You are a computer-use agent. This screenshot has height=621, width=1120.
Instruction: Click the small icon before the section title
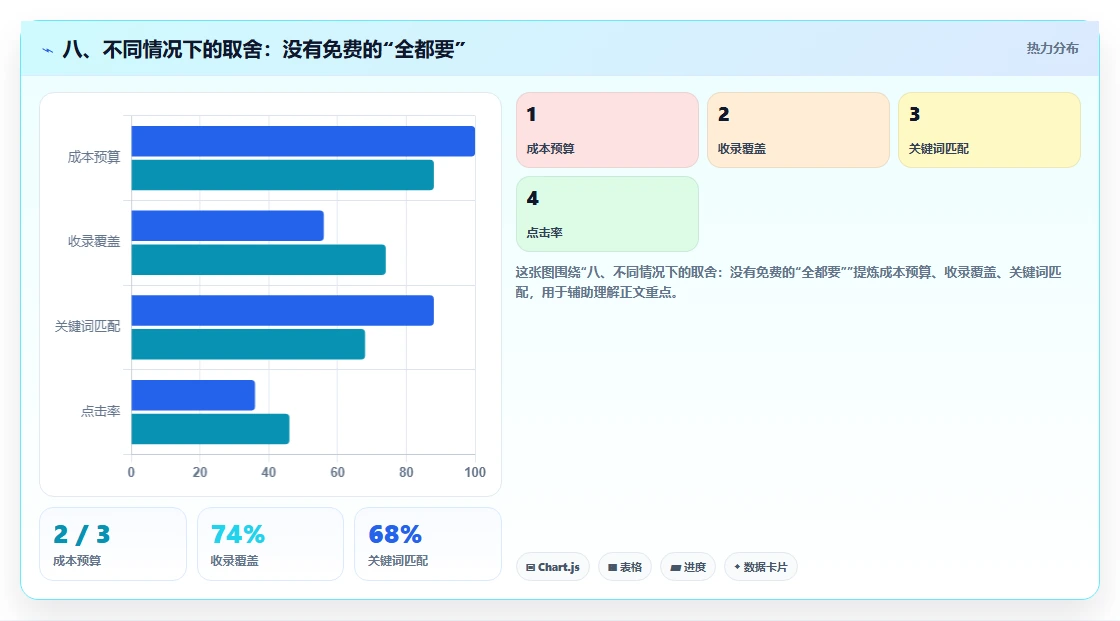coord(48,50)
